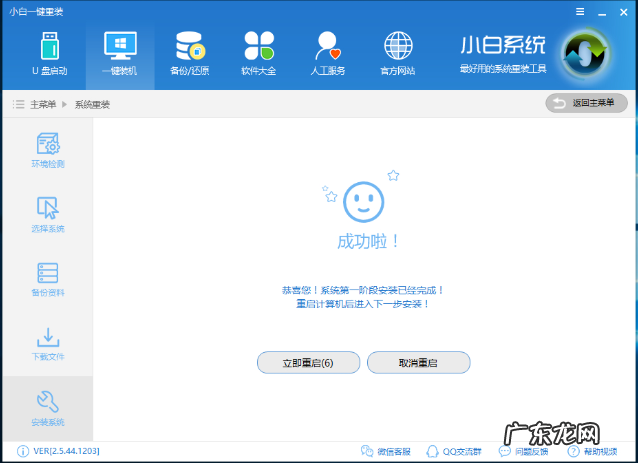This screenshot has height=463, width=638.
Task: Open 微信客服 WeChat support link
Action: coord(386,451)
